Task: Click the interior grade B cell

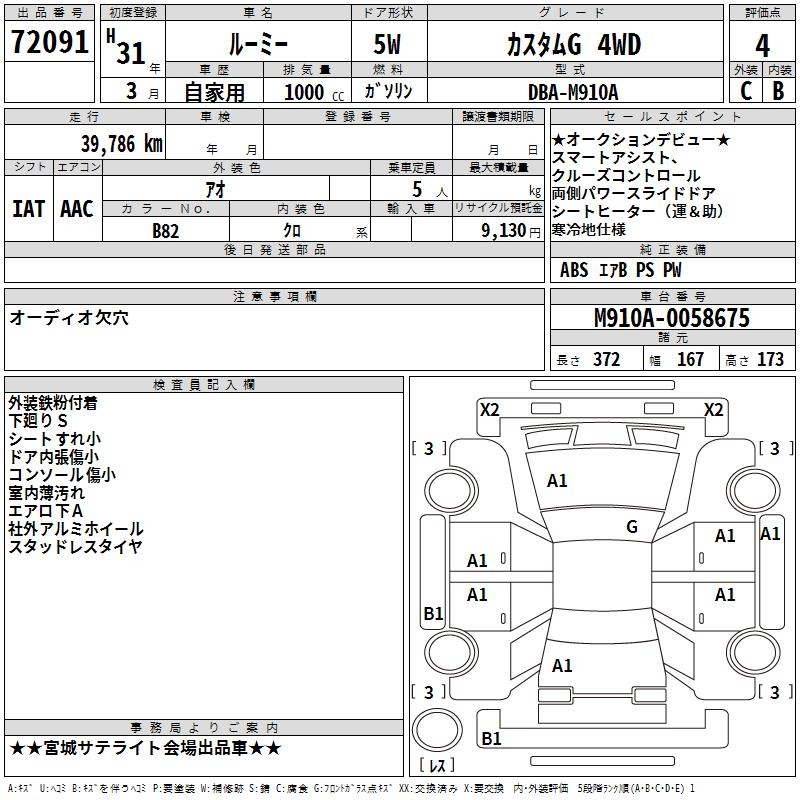Action: pos(779,91)
